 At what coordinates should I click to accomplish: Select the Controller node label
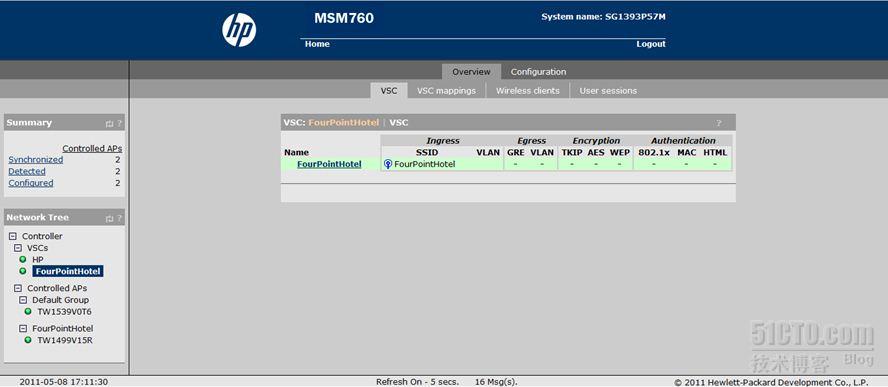tap(42, 236)
